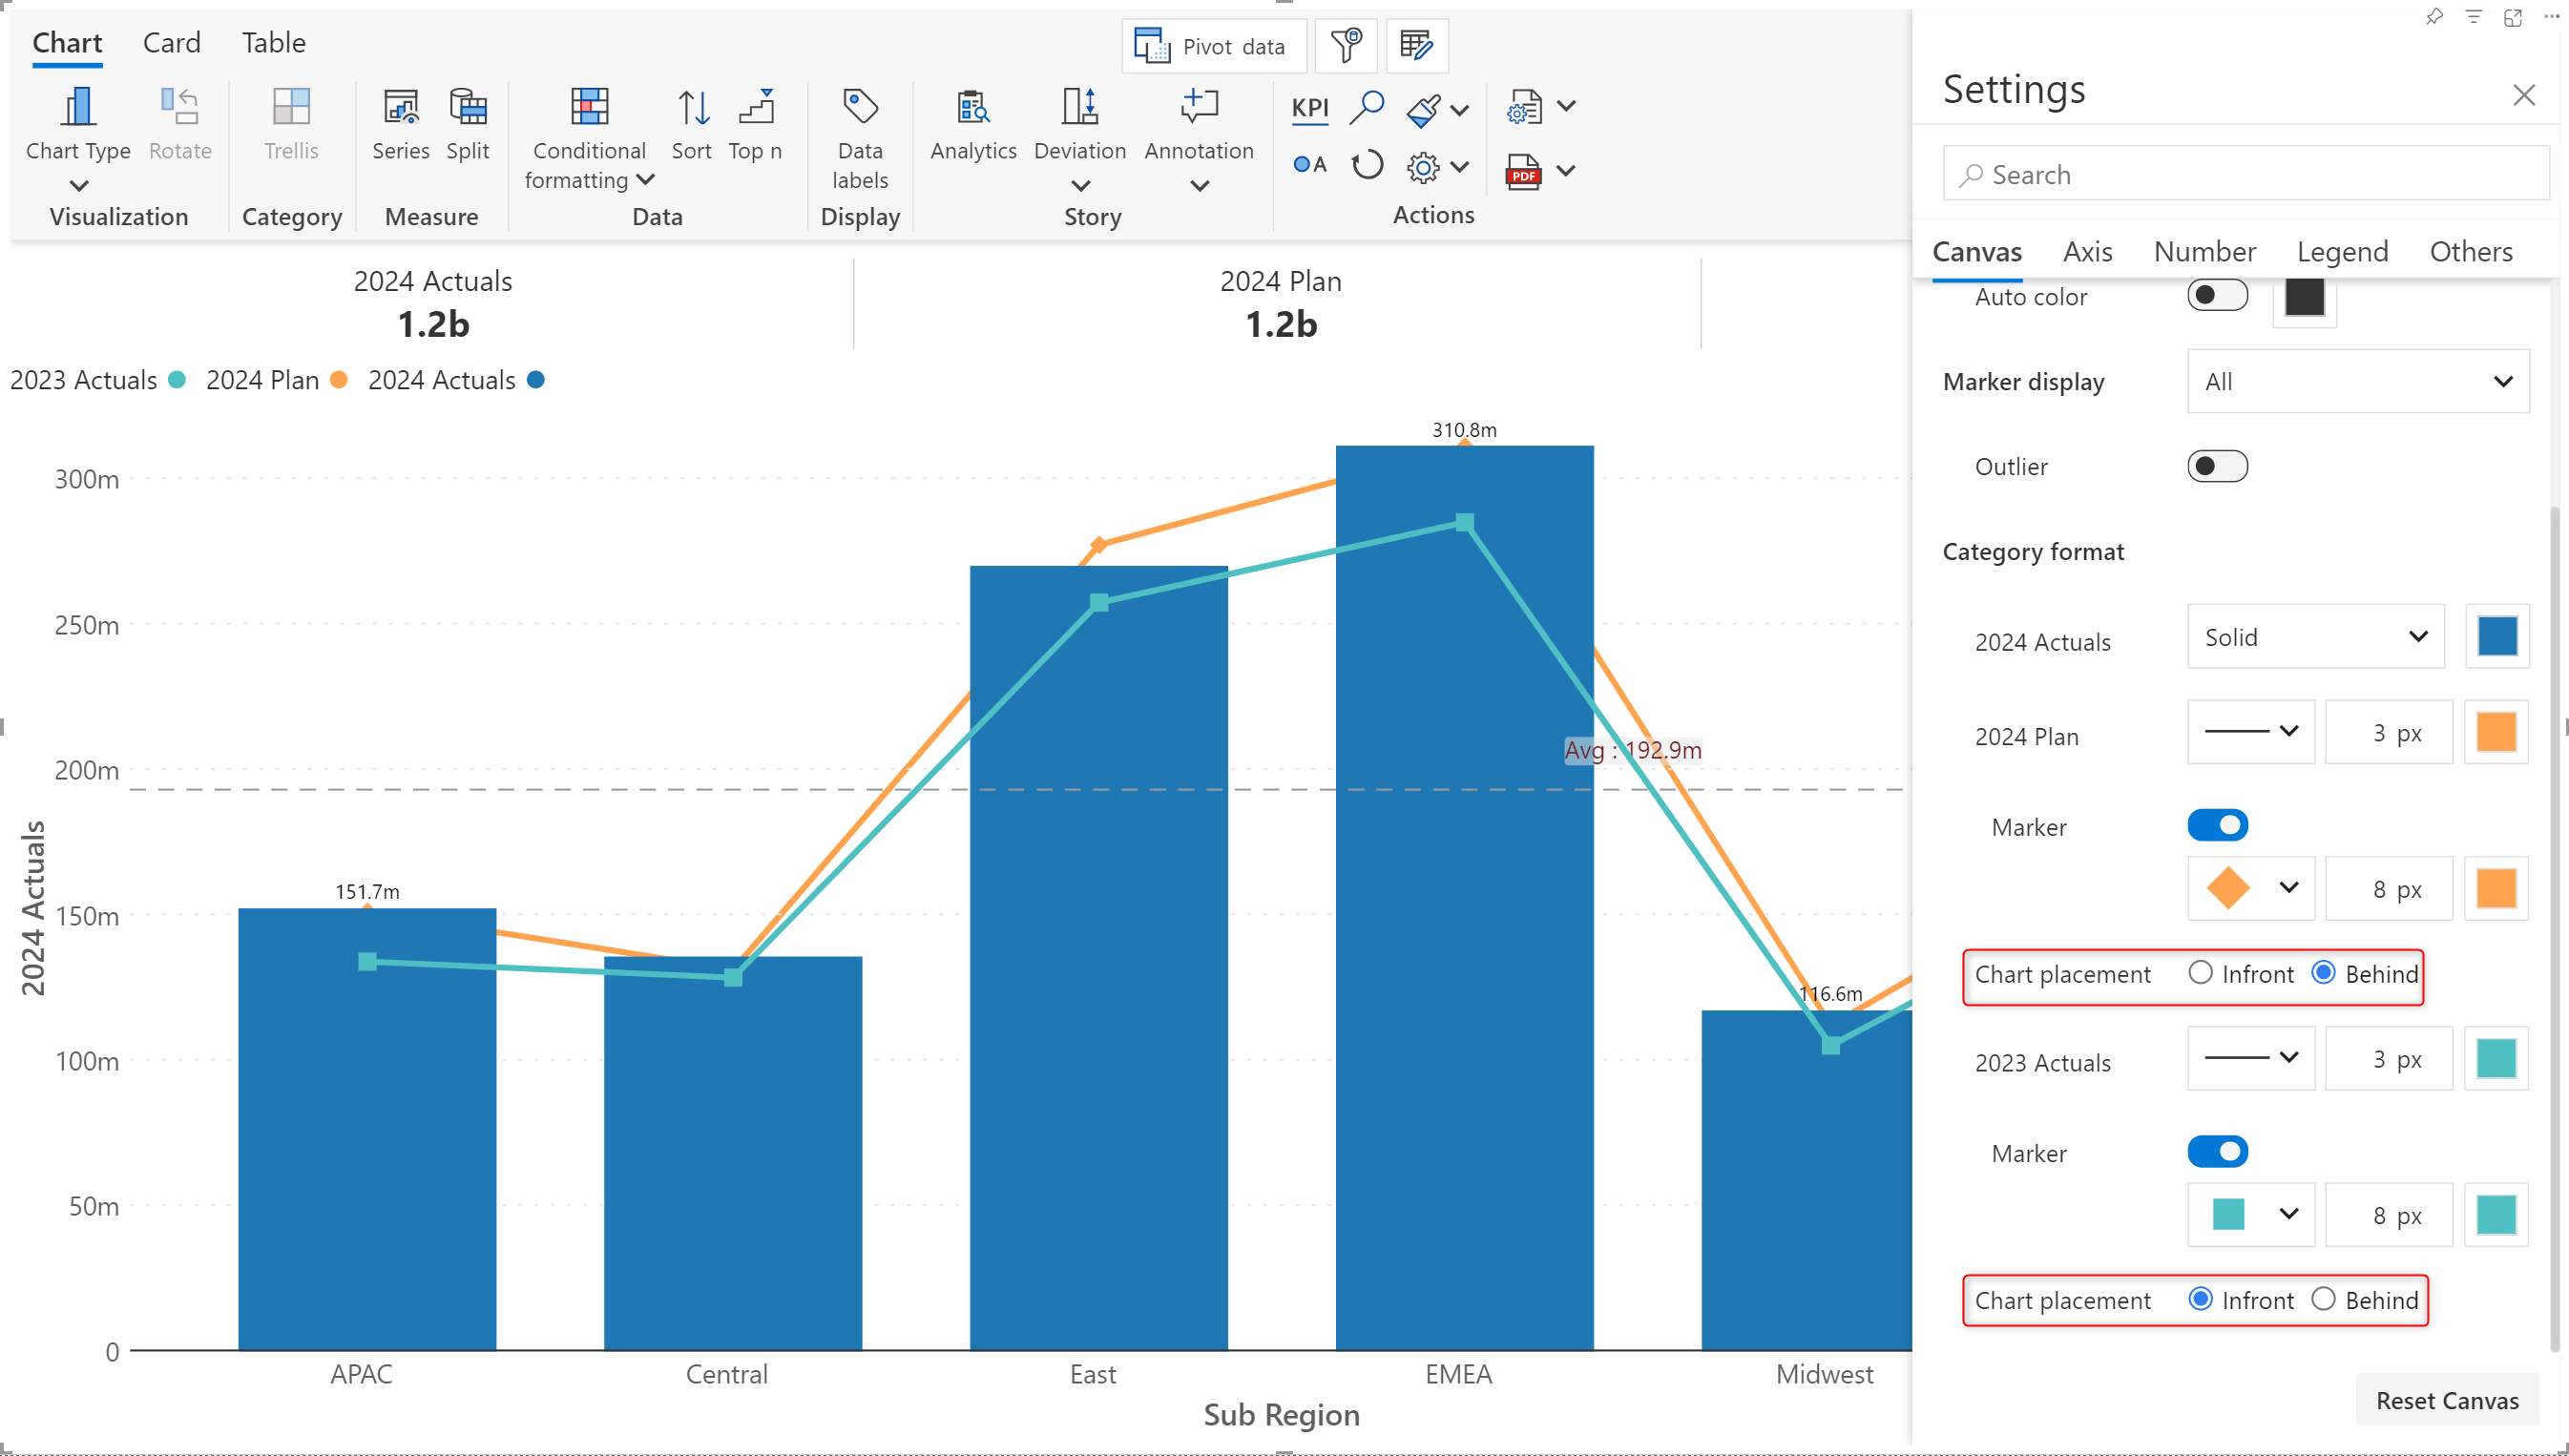Turn off the 2023 Actuals Marker toggle

click(2217, 1151)
